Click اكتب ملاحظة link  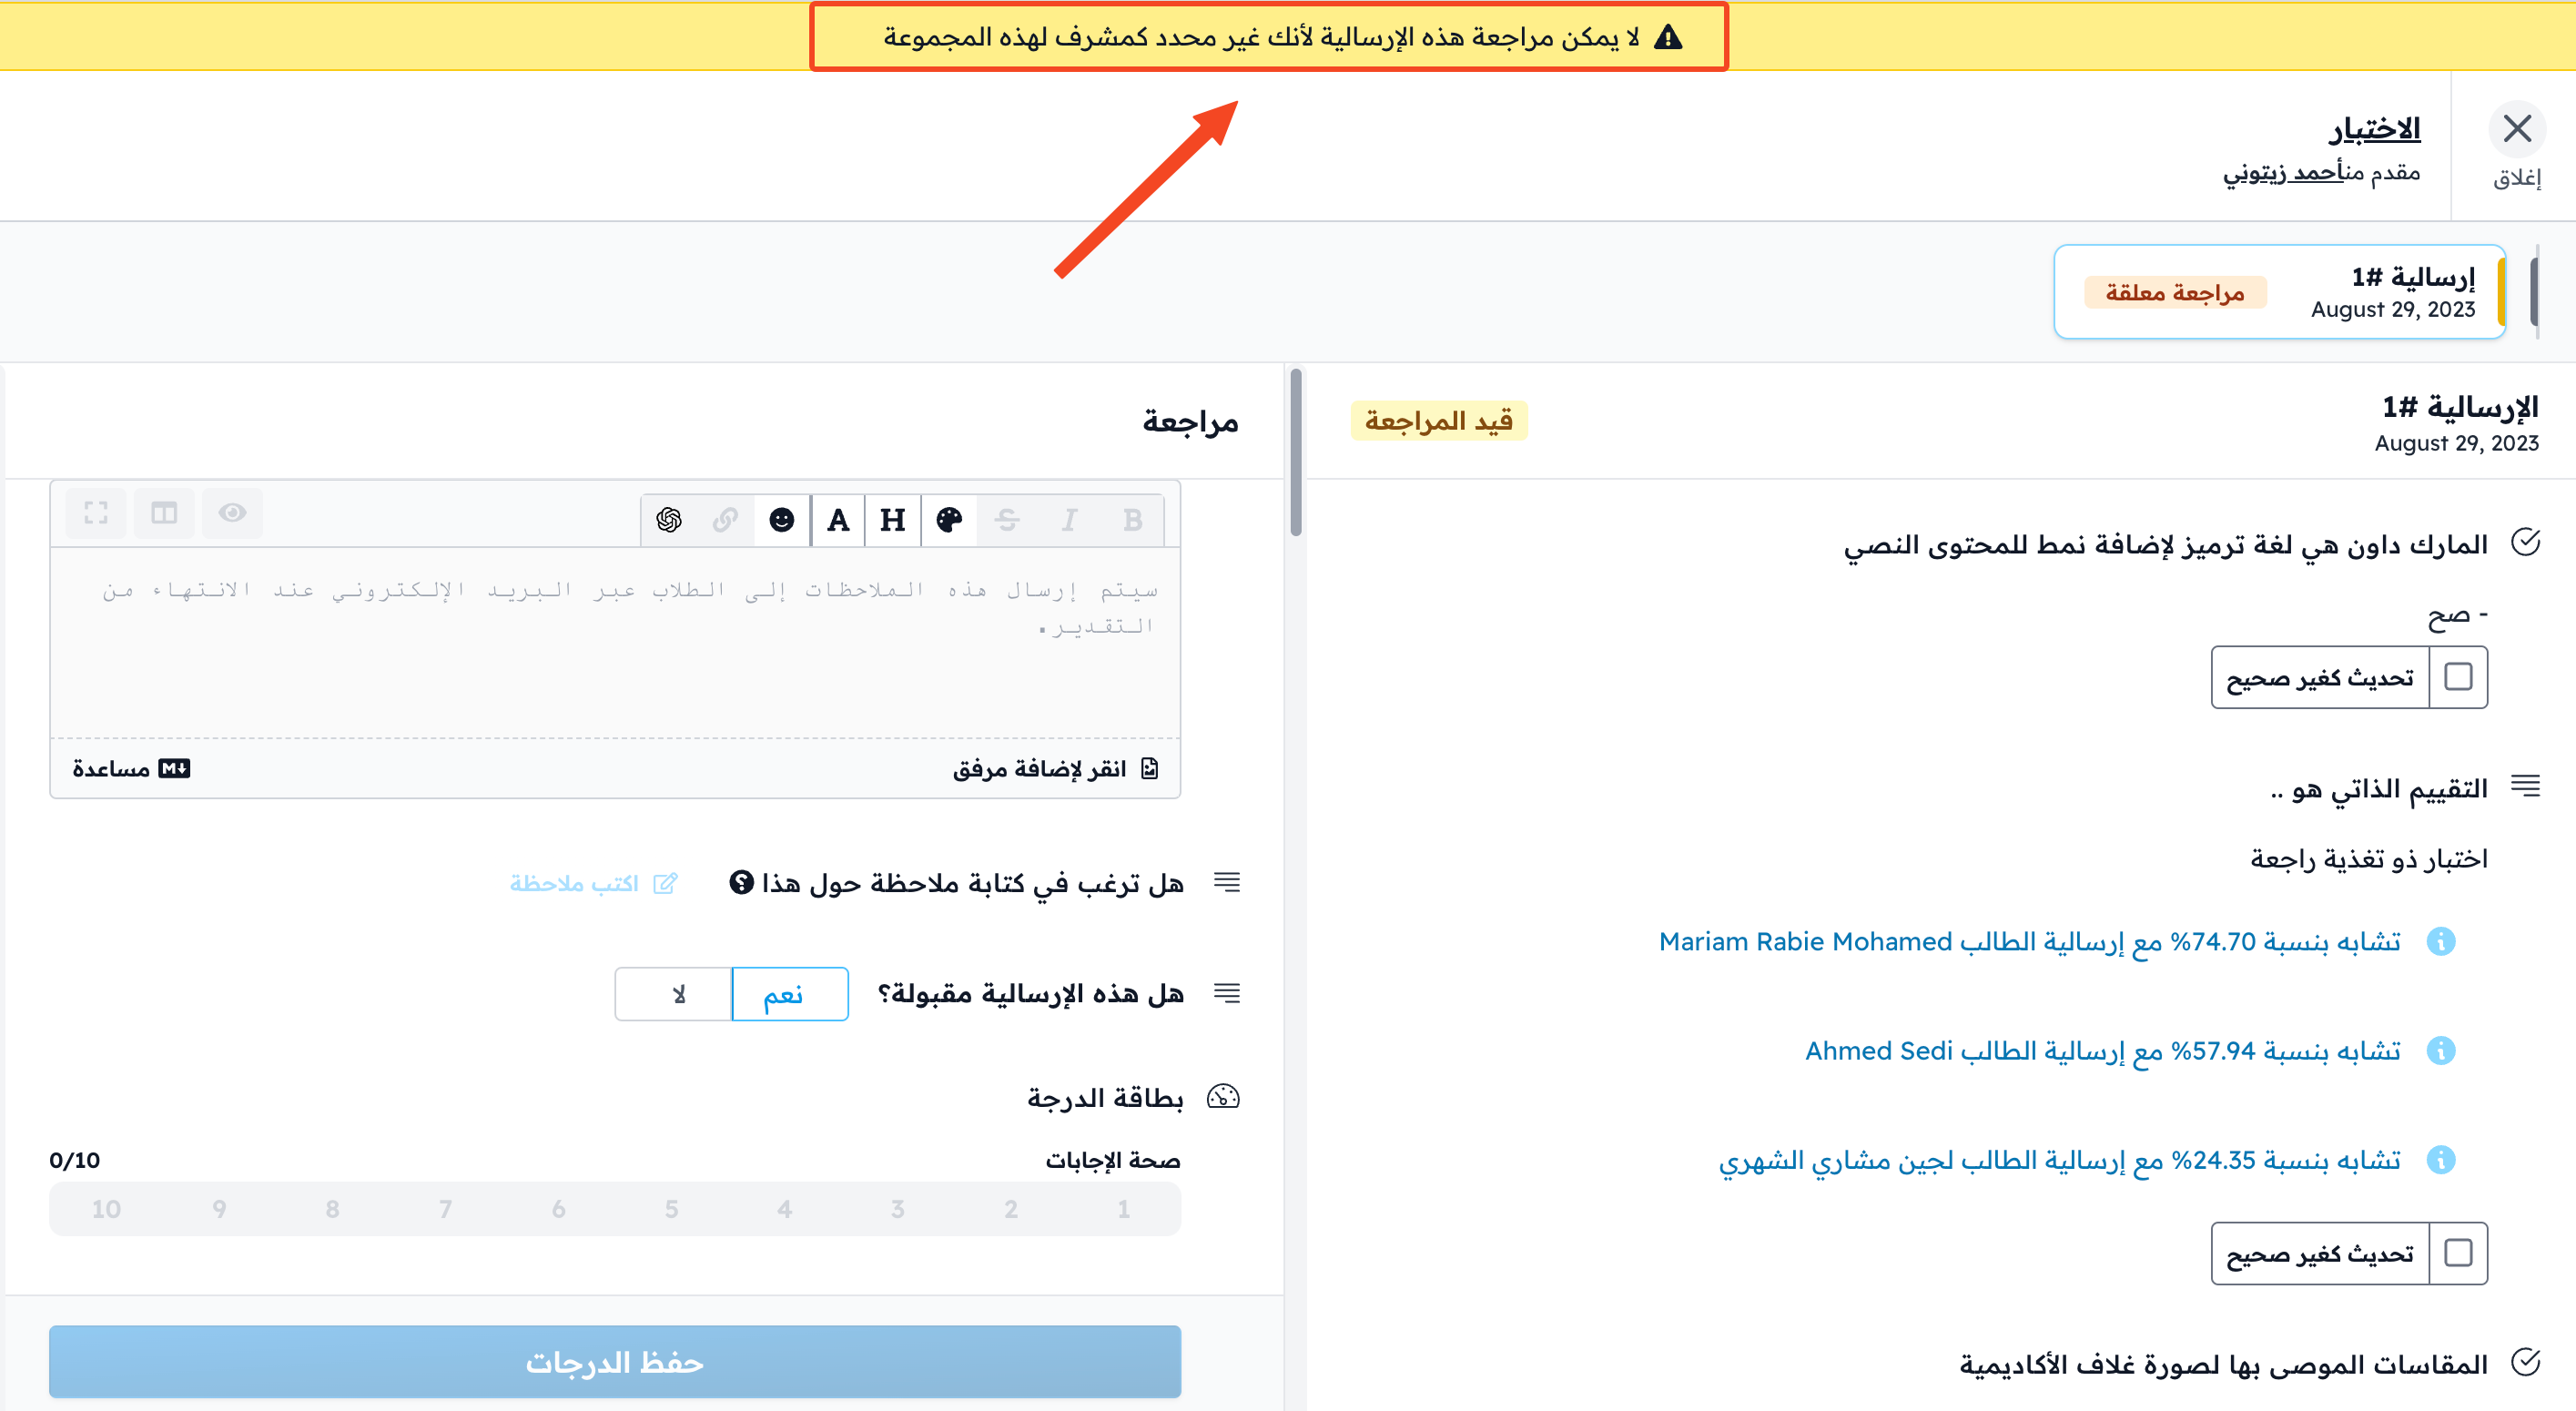(x=594, y=883)
